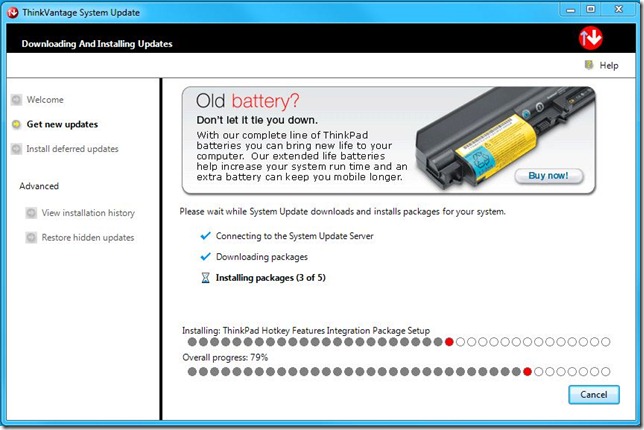644x430 pixels.
Task: Maximize the System Update window
Action: (591, 9)
